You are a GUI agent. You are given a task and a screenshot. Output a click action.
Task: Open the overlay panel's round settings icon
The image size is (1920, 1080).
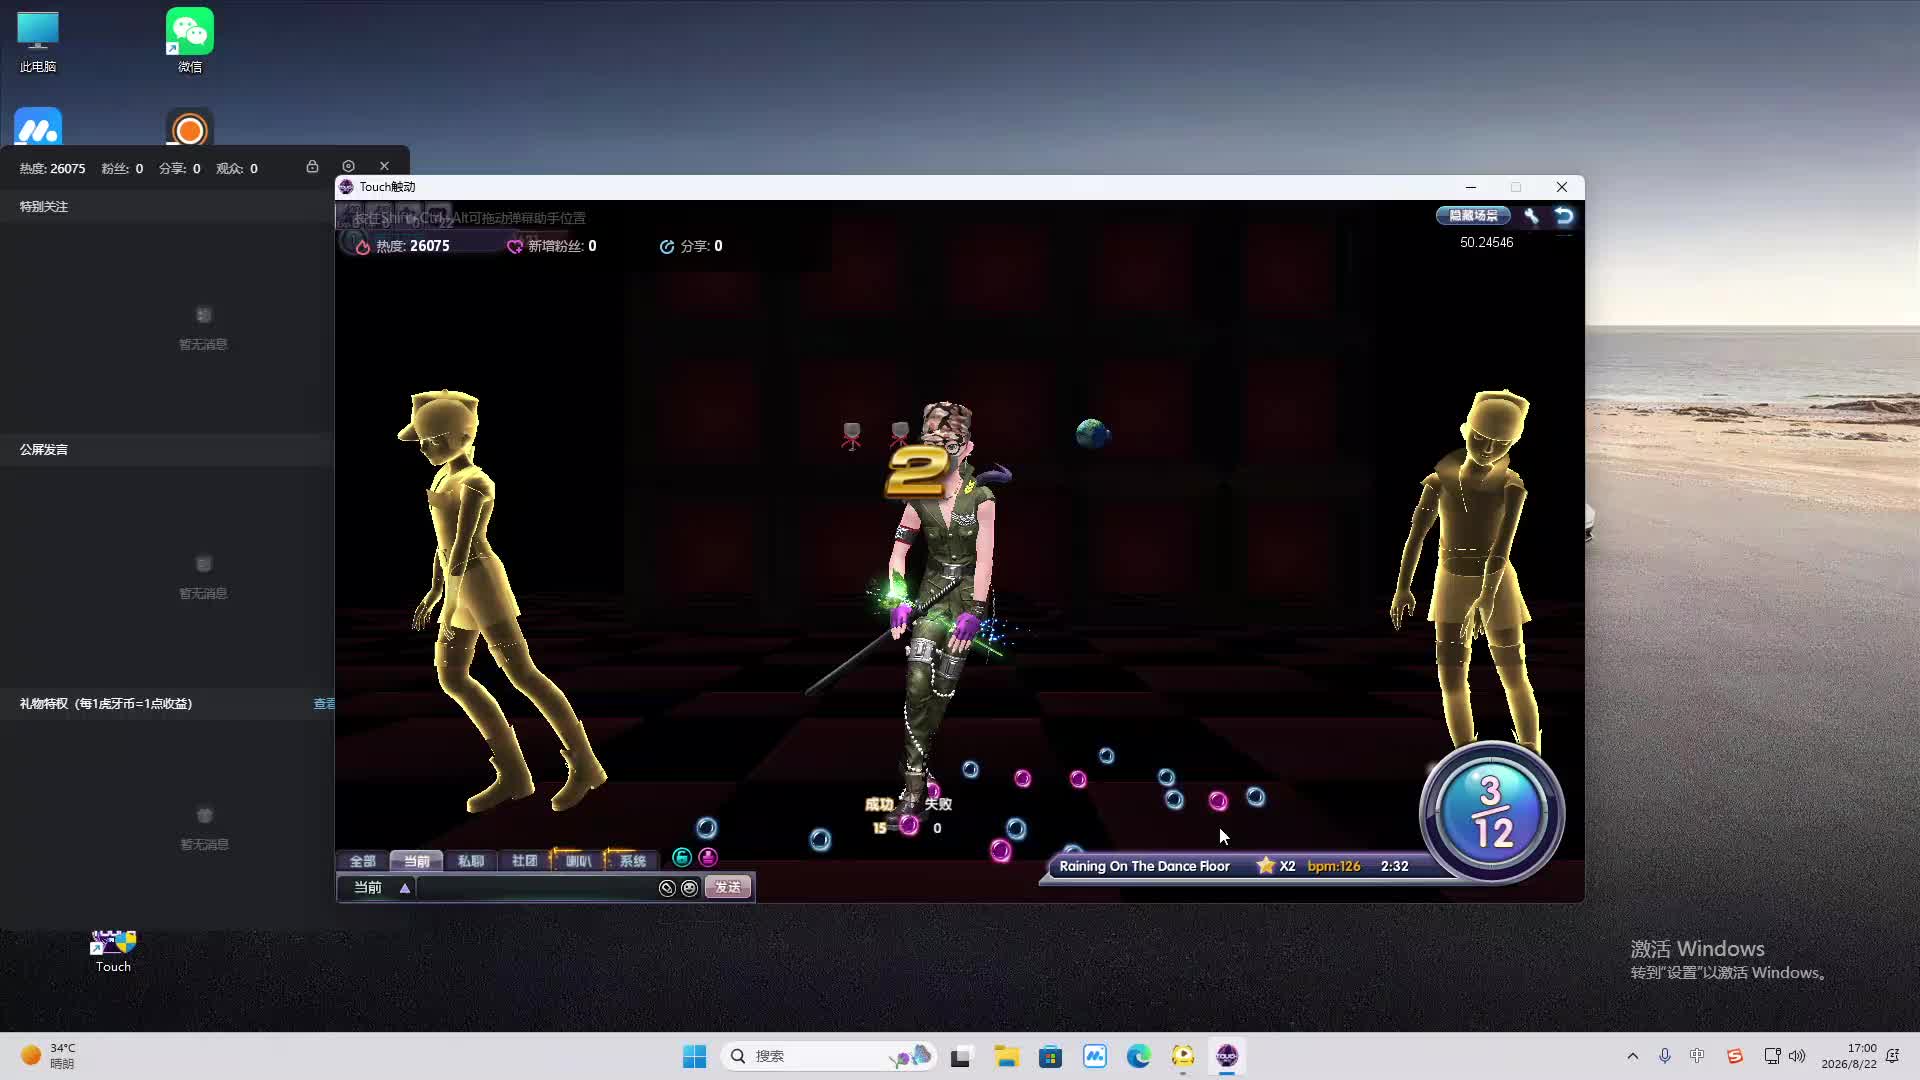[348, 167]
